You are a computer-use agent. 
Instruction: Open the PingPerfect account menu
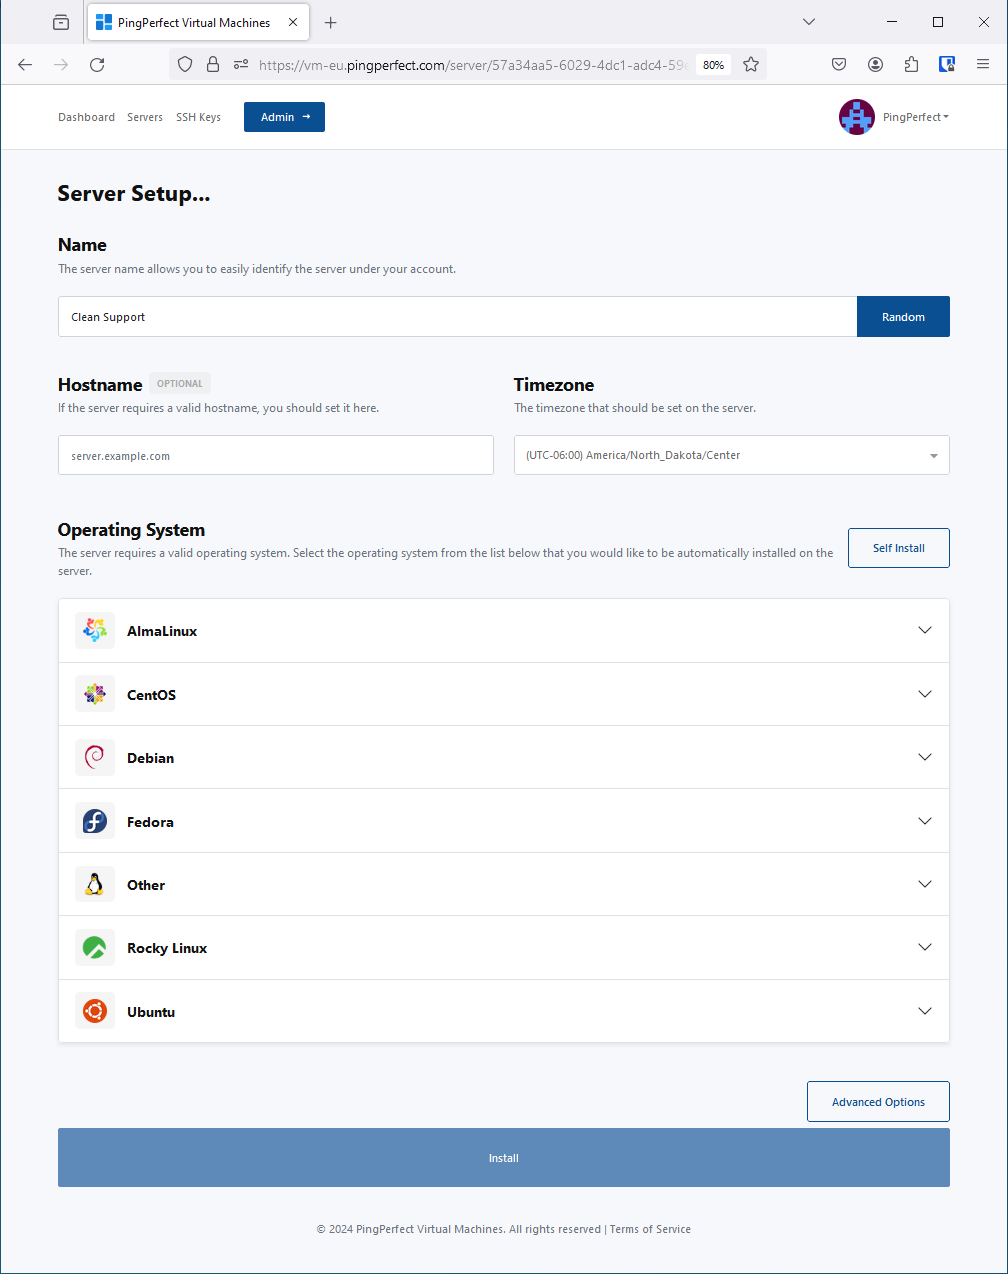click(895, 117)
